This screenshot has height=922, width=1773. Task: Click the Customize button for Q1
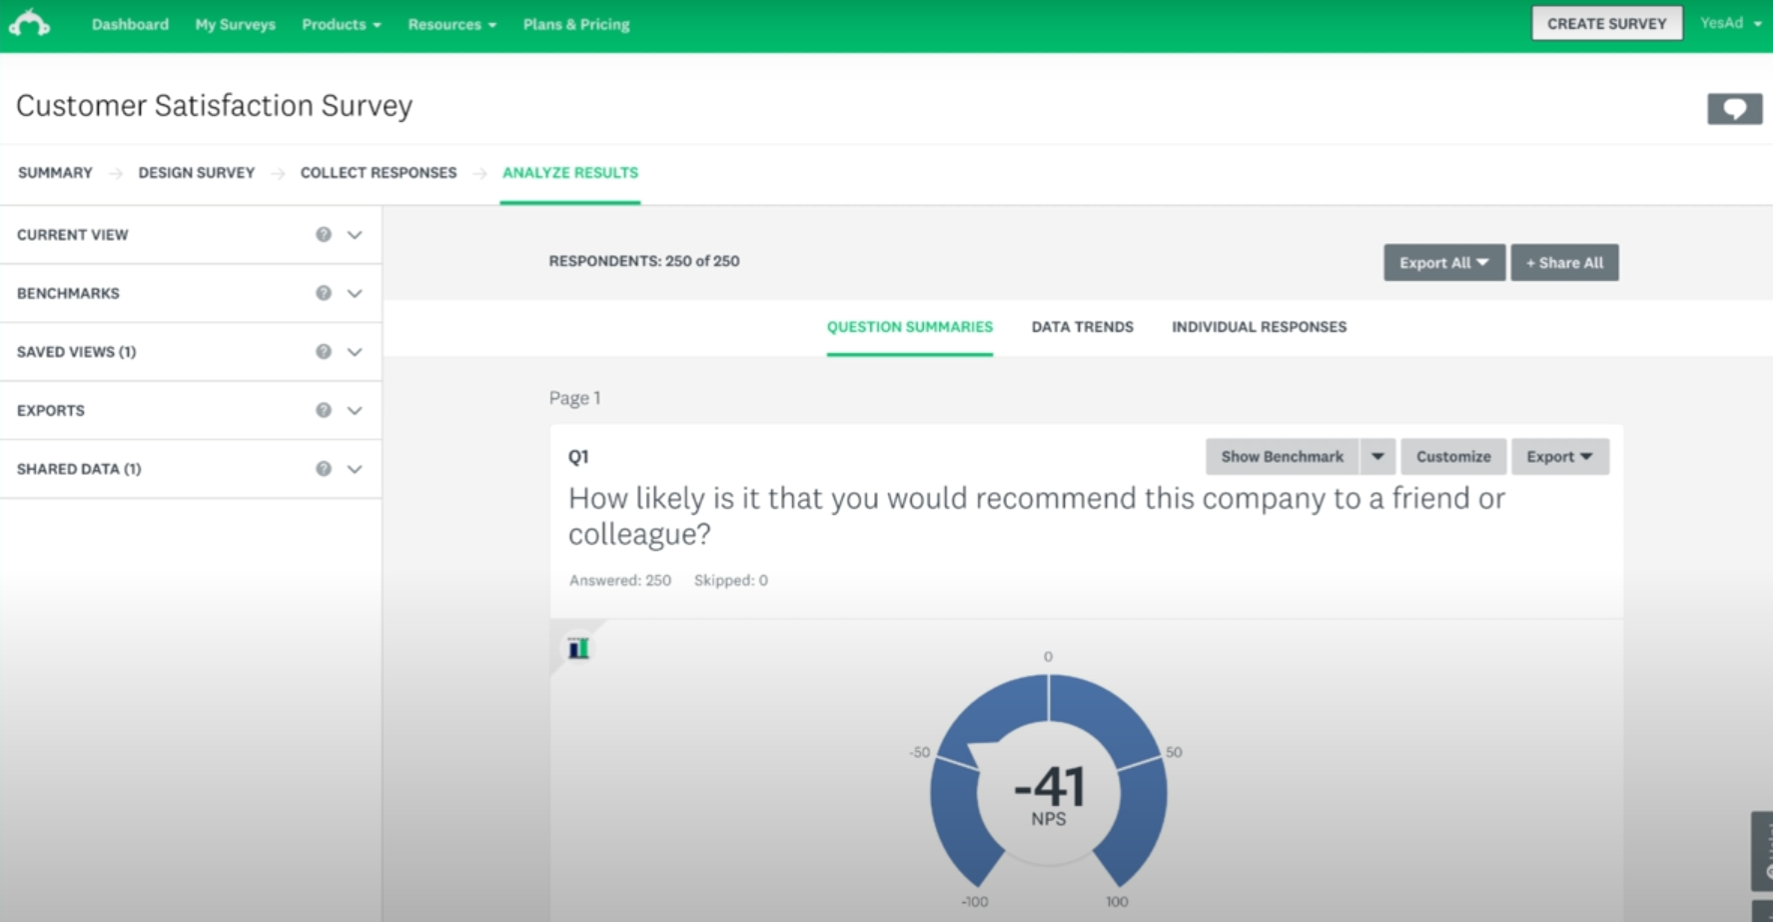[x=1453, y=456]
